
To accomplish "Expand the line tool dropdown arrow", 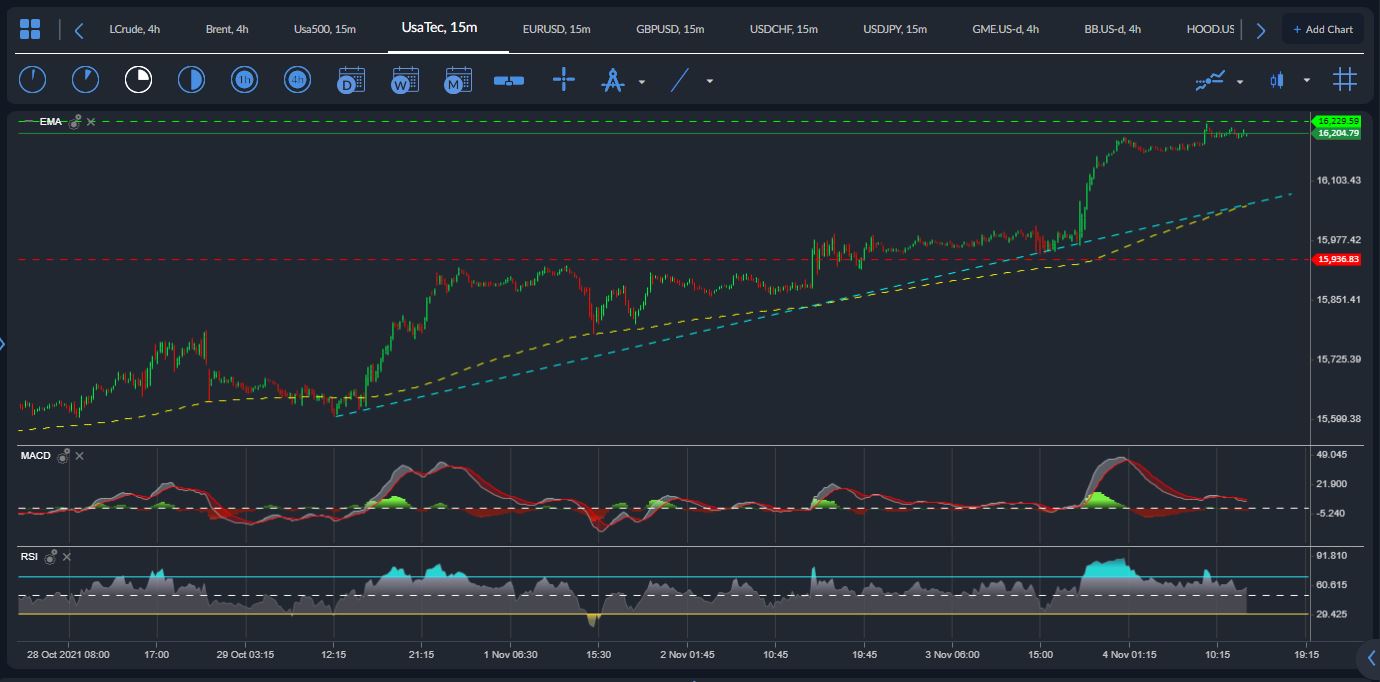I will pos(710,82).
